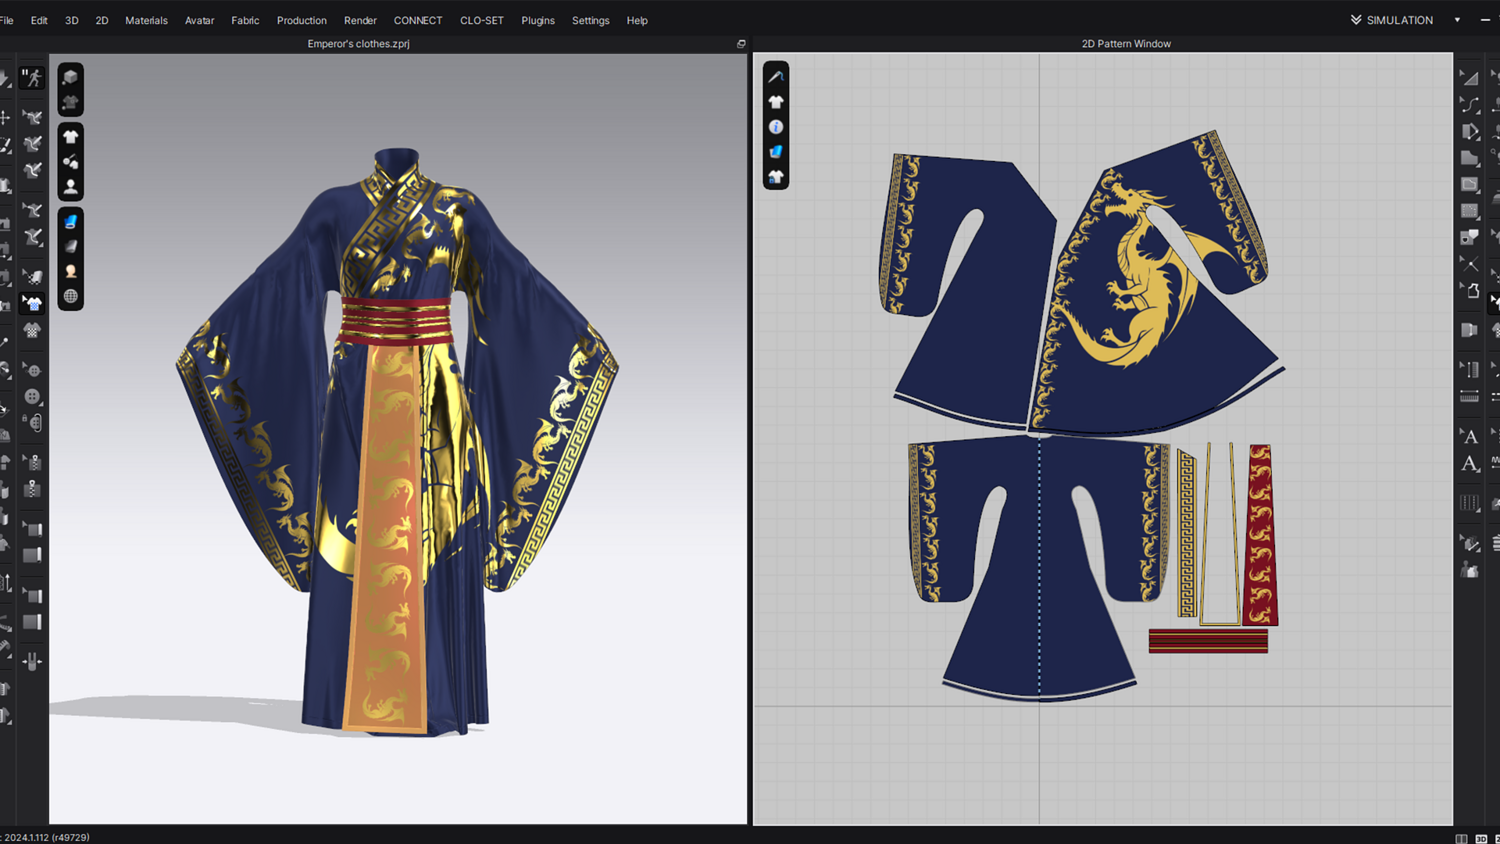Select the ruler measurement tool in 2D toolbar
Screen dimensions: 1500x844
(1469, 397)
